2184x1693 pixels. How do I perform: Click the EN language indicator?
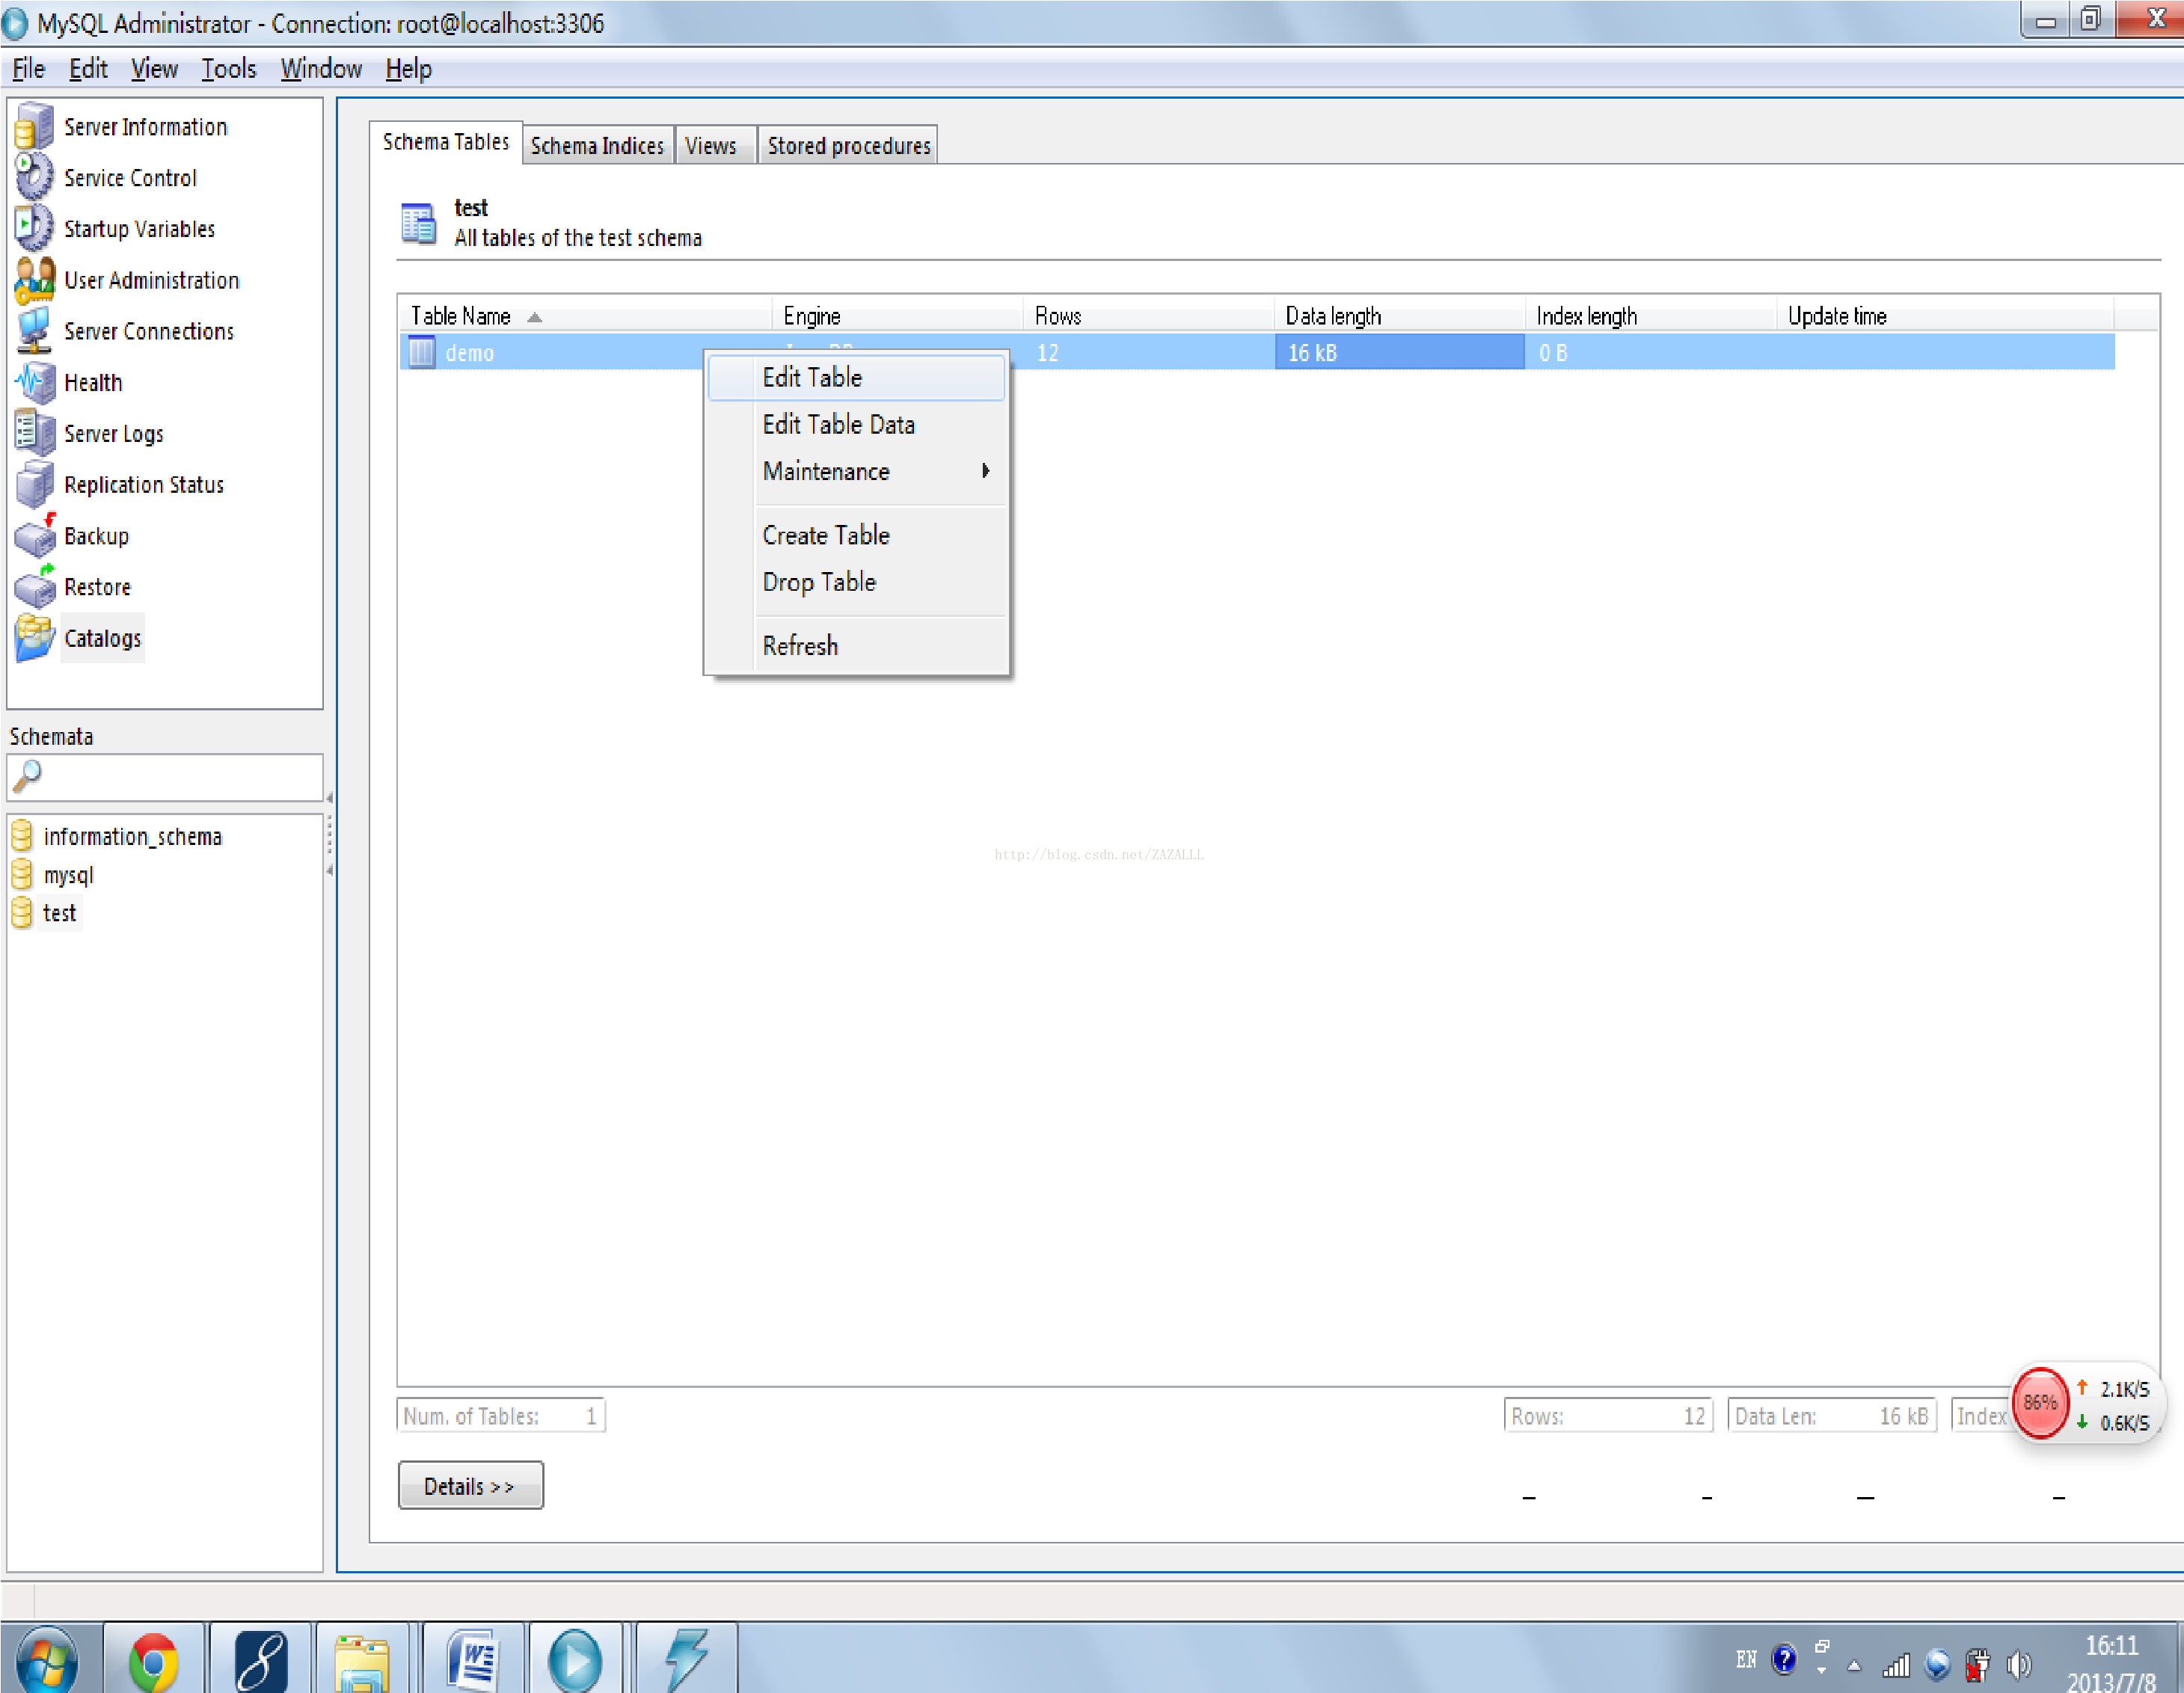(1746, 1660)
